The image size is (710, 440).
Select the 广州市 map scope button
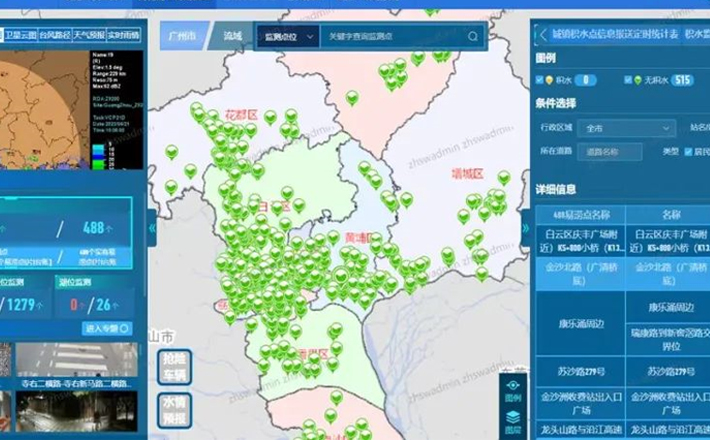(184, 36)
